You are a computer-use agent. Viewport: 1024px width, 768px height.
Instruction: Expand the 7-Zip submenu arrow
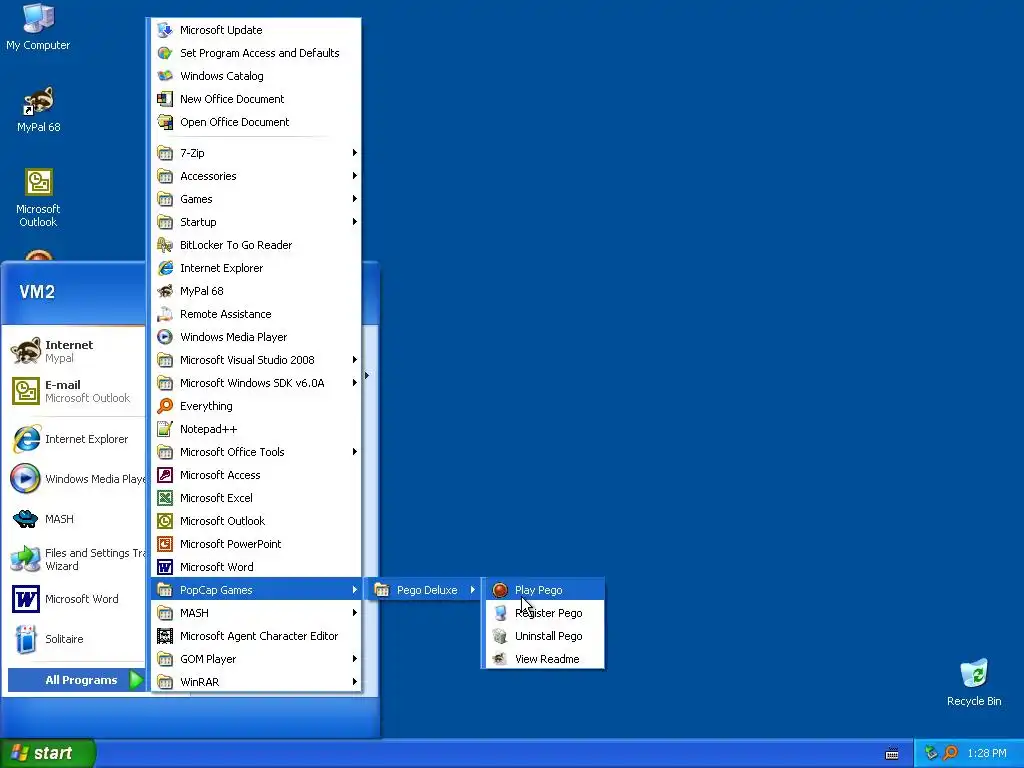355,153
